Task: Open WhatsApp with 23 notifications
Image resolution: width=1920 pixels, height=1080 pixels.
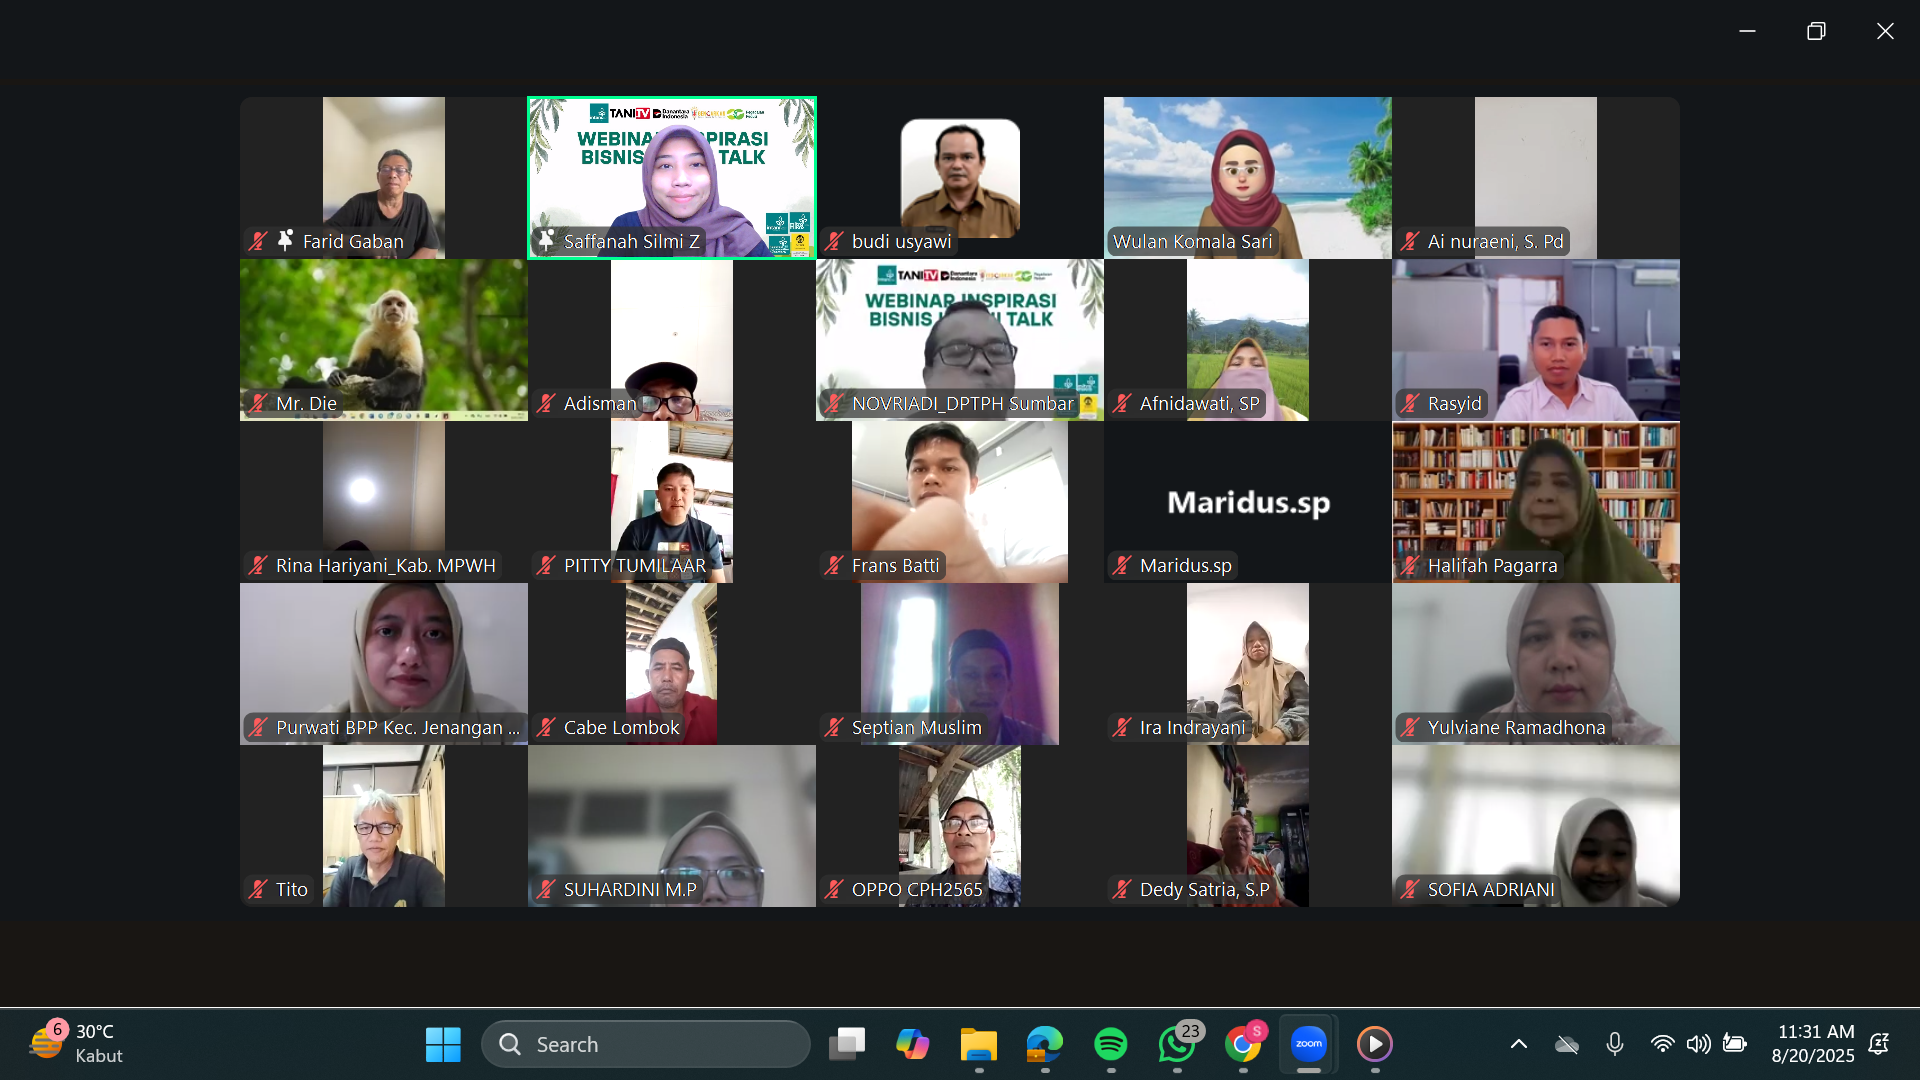Action: 1177,1044
